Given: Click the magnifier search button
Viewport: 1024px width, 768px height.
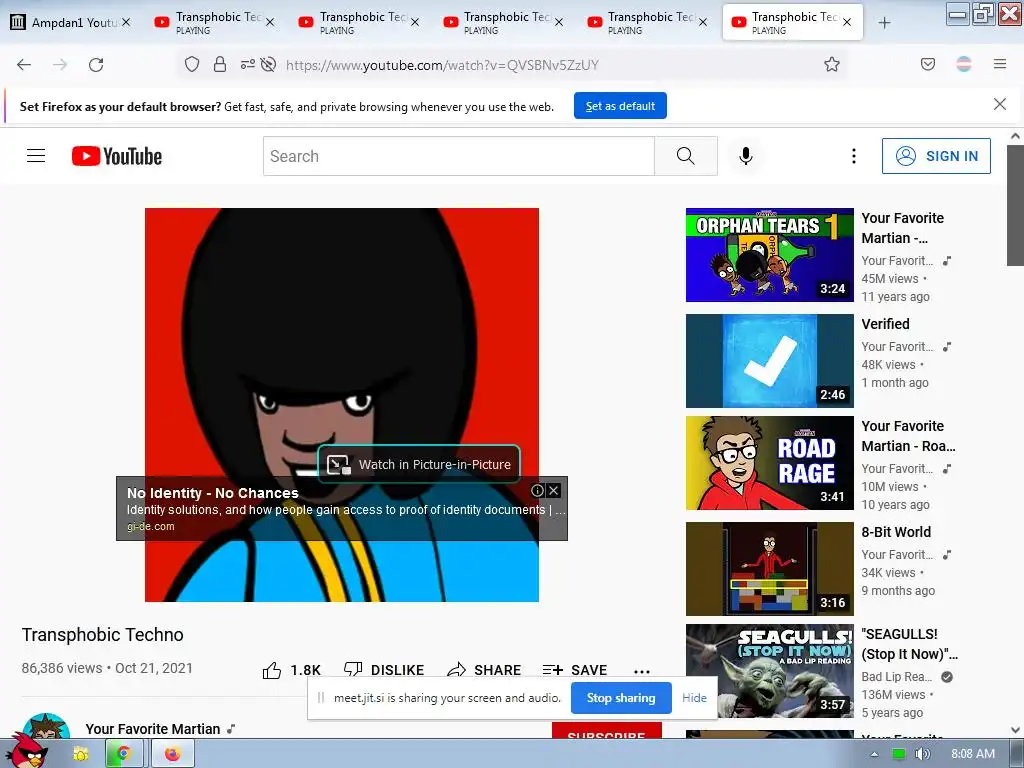Looking at the screenshot, I should [686, 156].
